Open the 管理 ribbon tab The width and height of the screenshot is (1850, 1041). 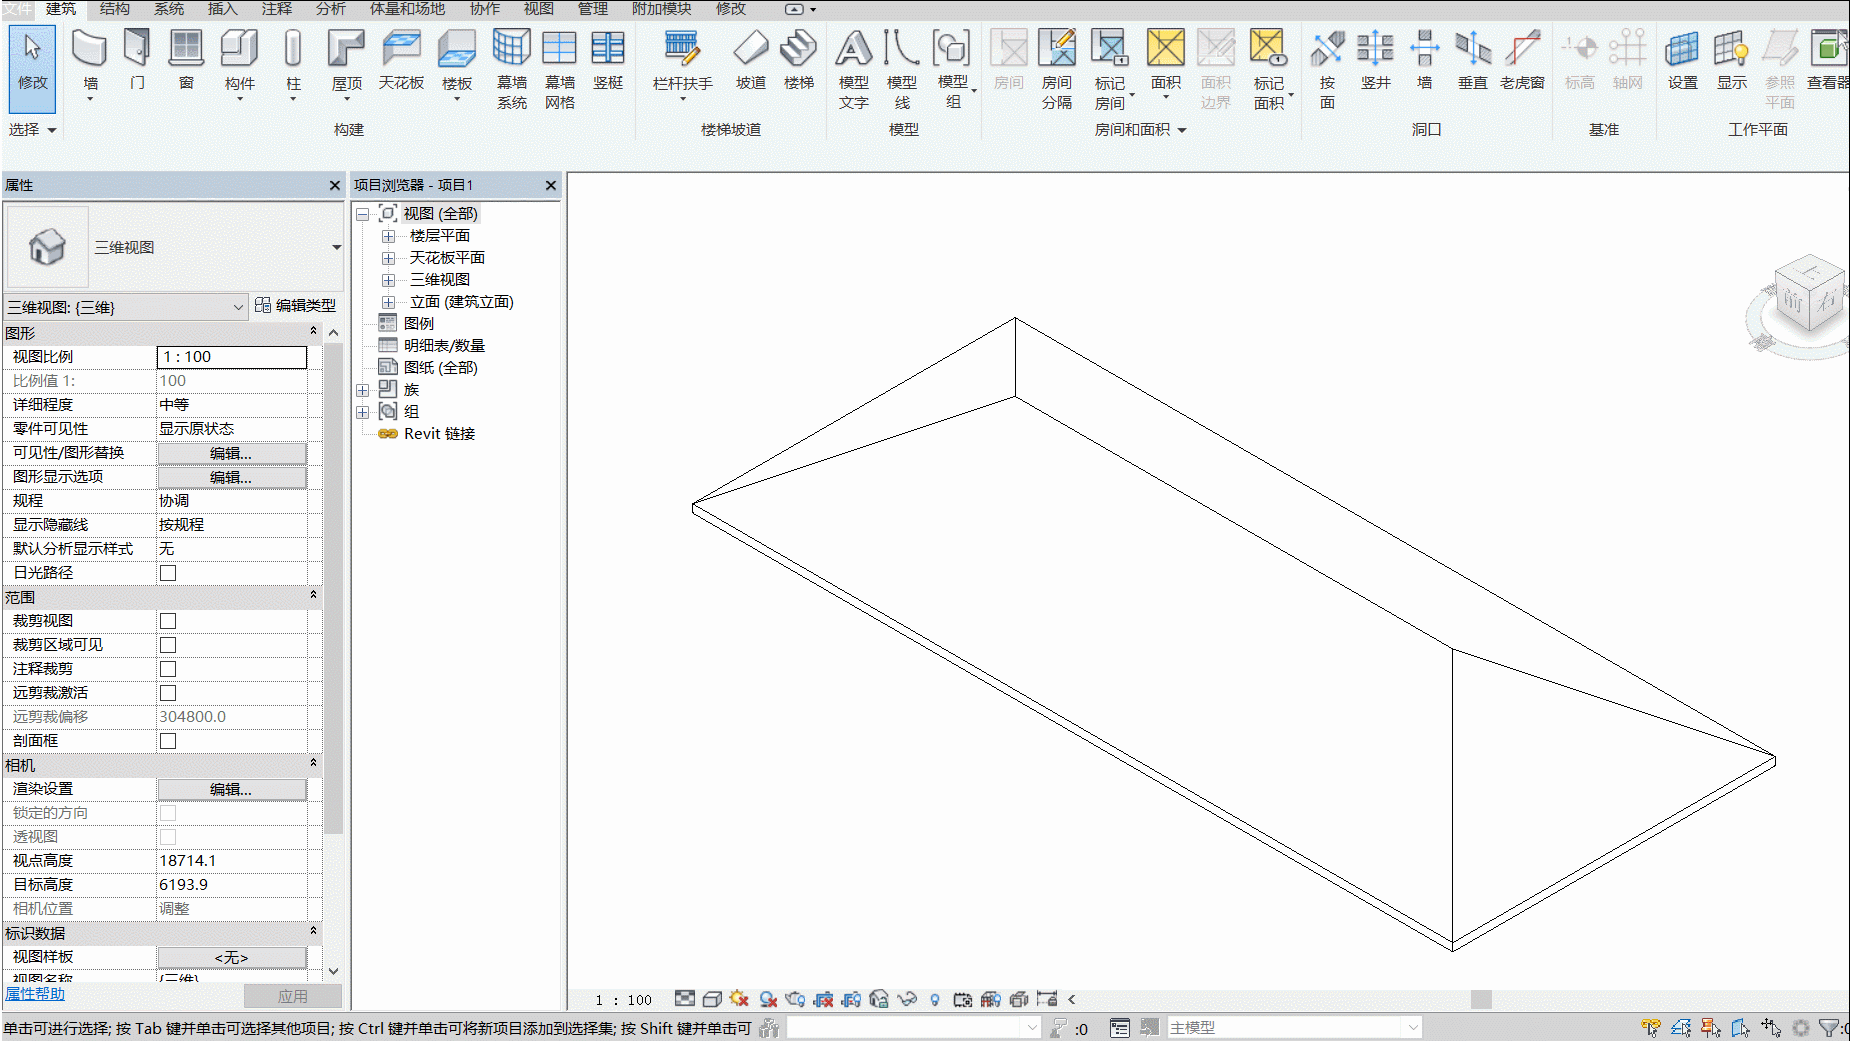coord(593,9)
